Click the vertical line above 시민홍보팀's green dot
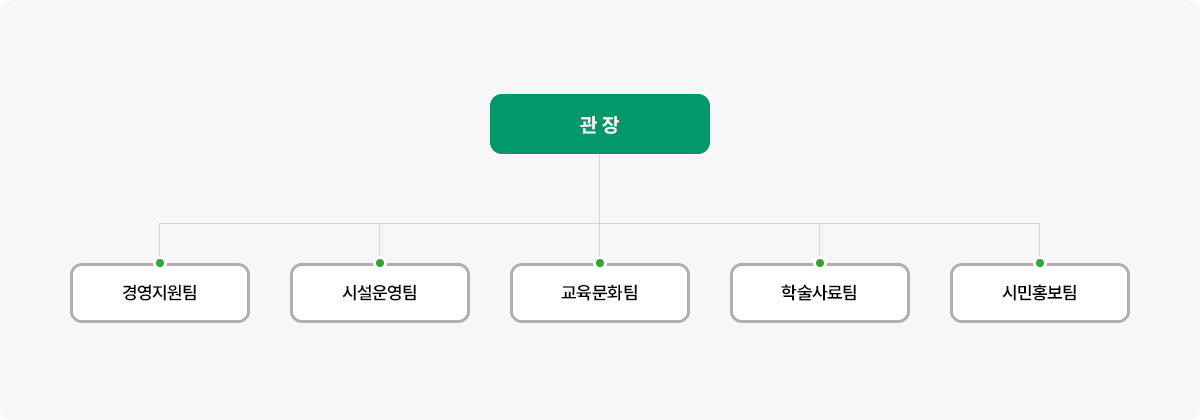The image size is (1200, 420). [x=1040, y=240]
